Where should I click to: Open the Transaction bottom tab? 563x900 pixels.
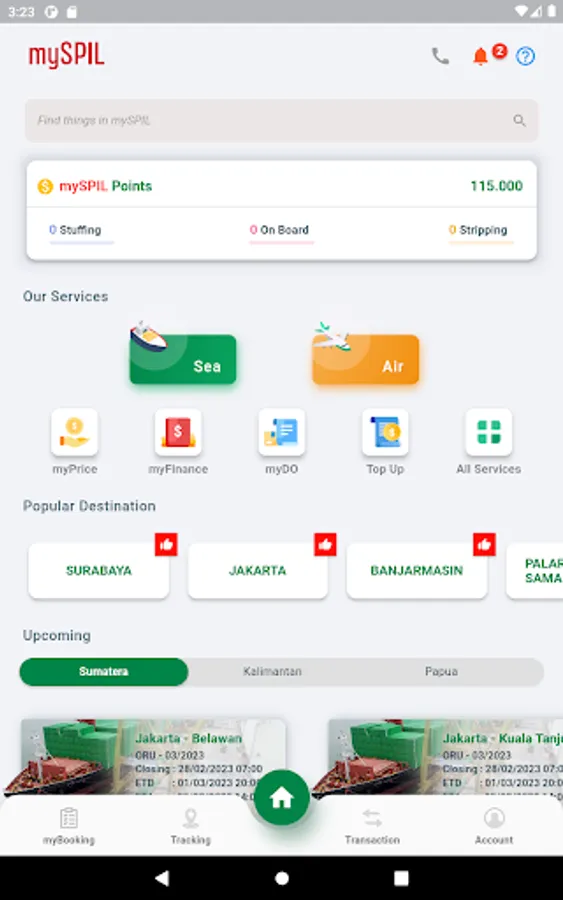click(372, 825)
